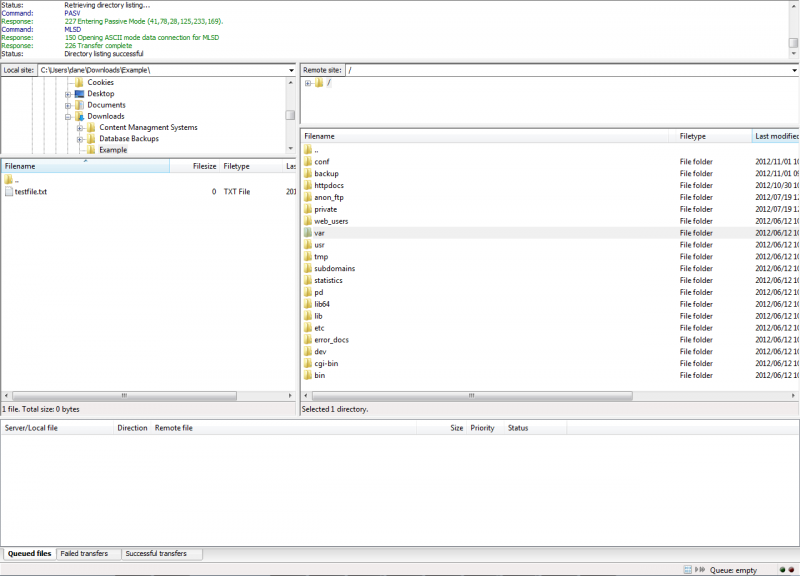Expand the remote root directory node

(x=308, y=83)
